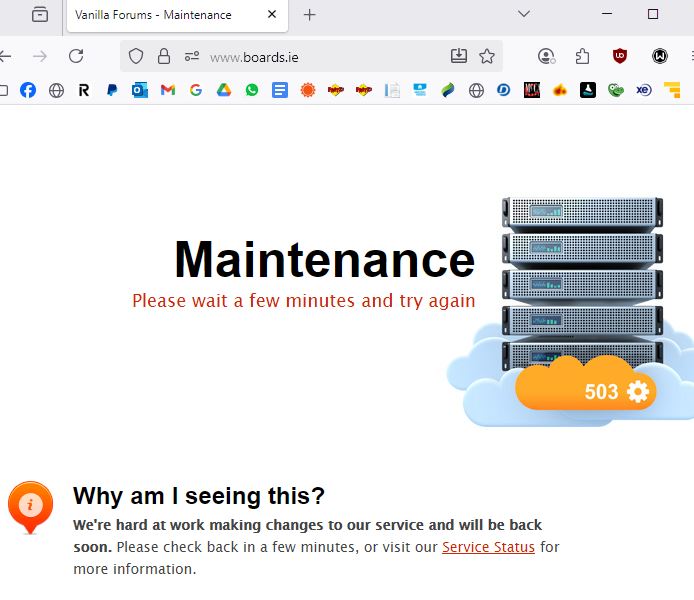Show the padlock site security info
The height and width of the screenshot is (600, 694).
164,56
